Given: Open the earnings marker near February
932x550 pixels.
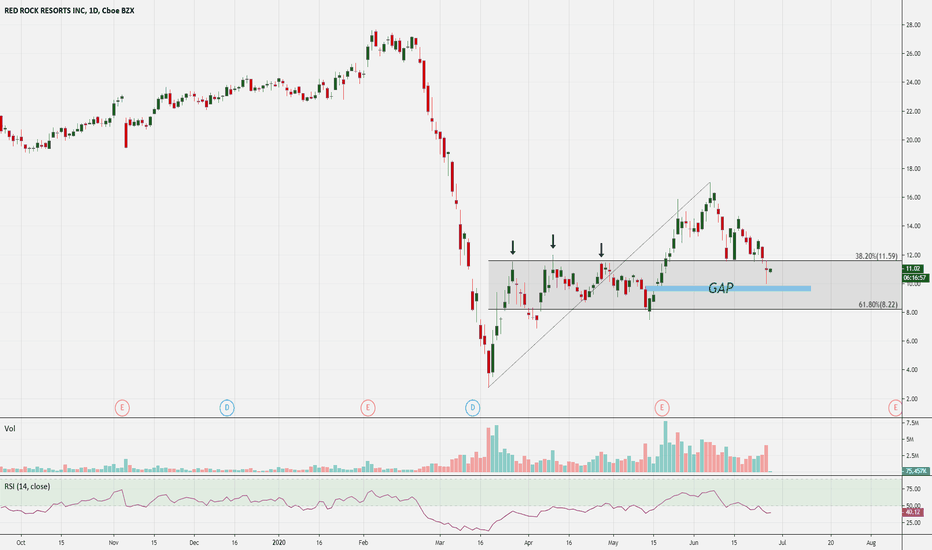Looking at the screenshot, I should pos(368,408).
